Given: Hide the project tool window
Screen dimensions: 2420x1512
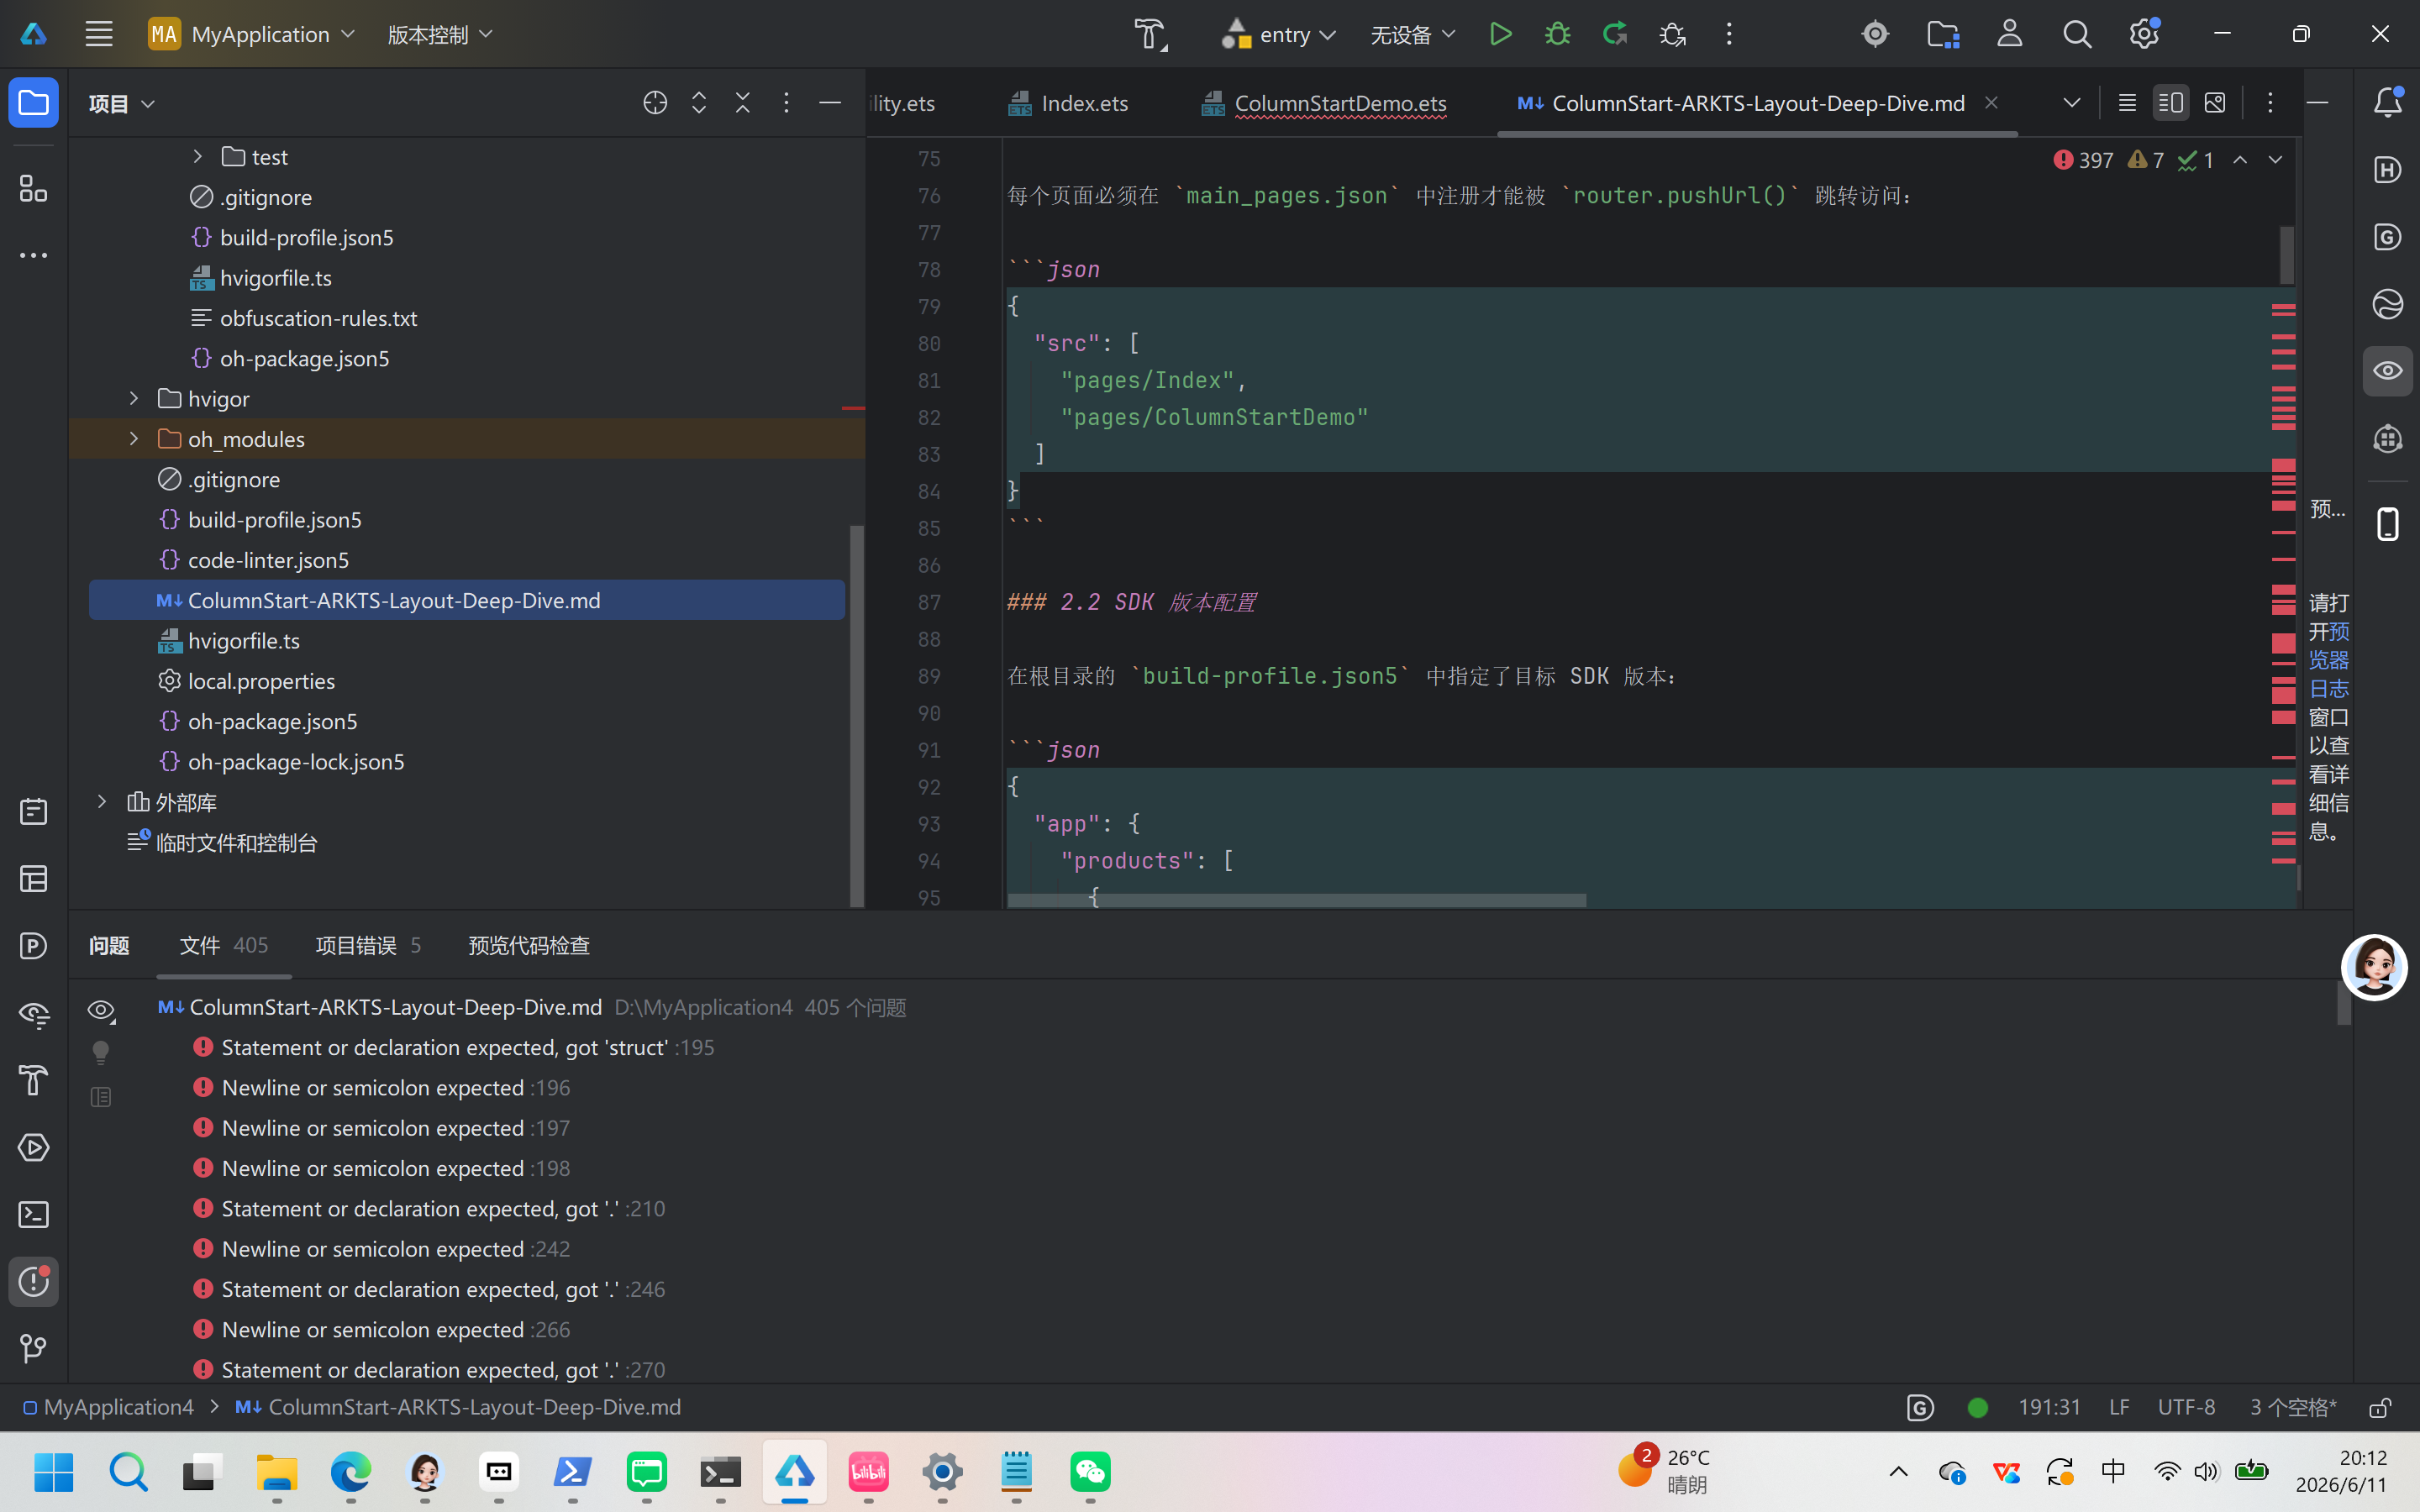Looking at the screenshot, I should tap(829, 103).
